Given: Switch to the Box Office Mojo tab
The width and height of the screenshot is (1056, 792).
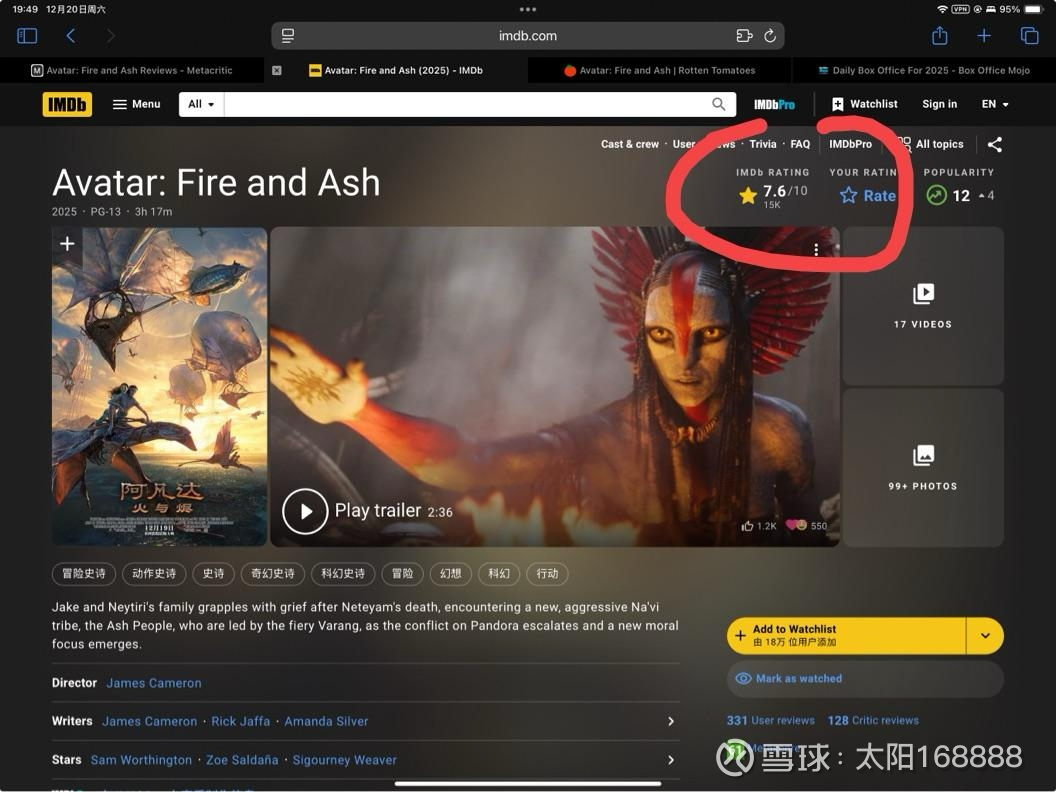Looking at the screenshot, I should (x=924, y=70).
